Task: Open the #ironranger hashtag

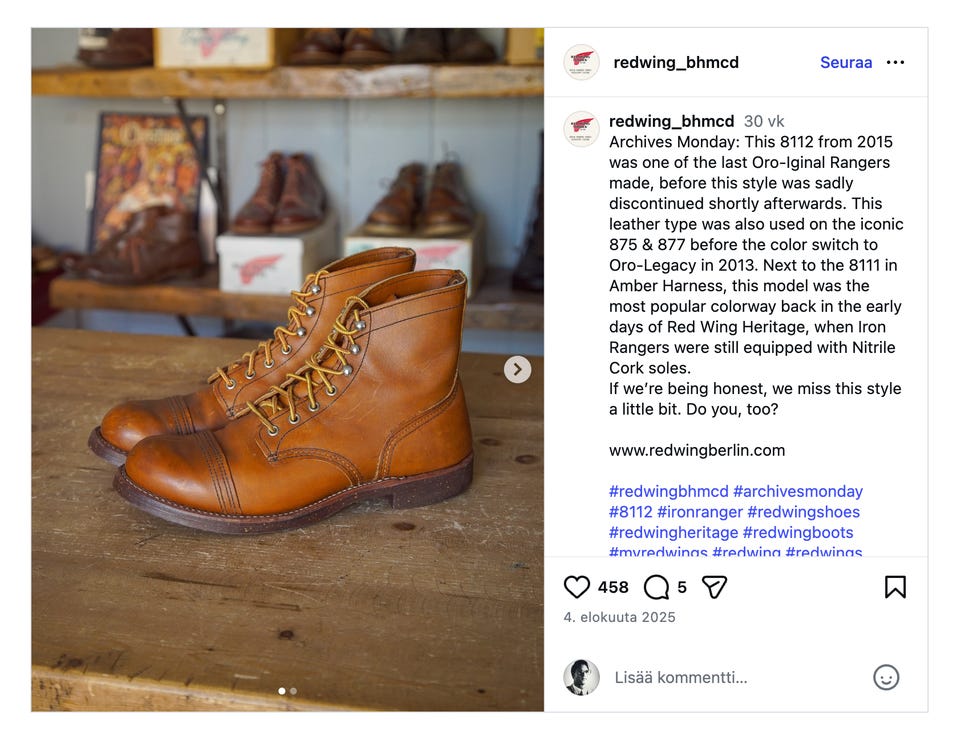Action: [700, 512]
